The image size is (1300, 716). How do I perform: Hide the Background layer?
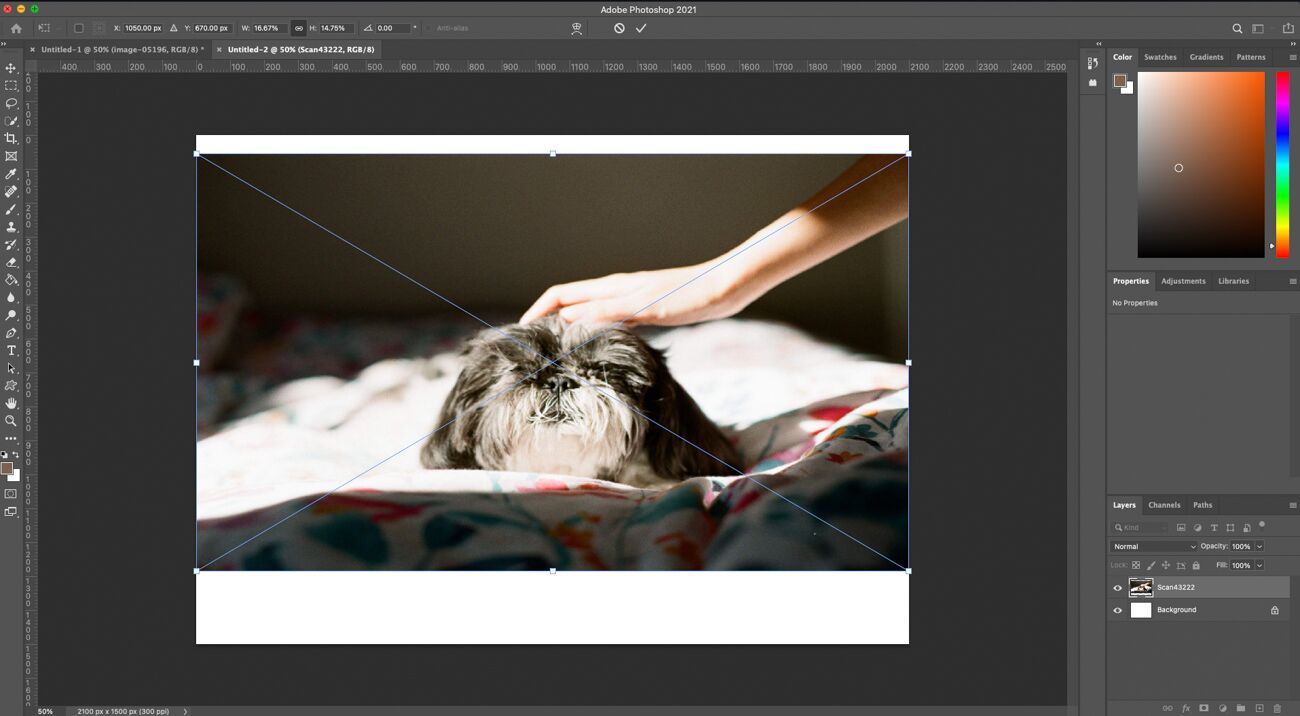(1117, 609)
